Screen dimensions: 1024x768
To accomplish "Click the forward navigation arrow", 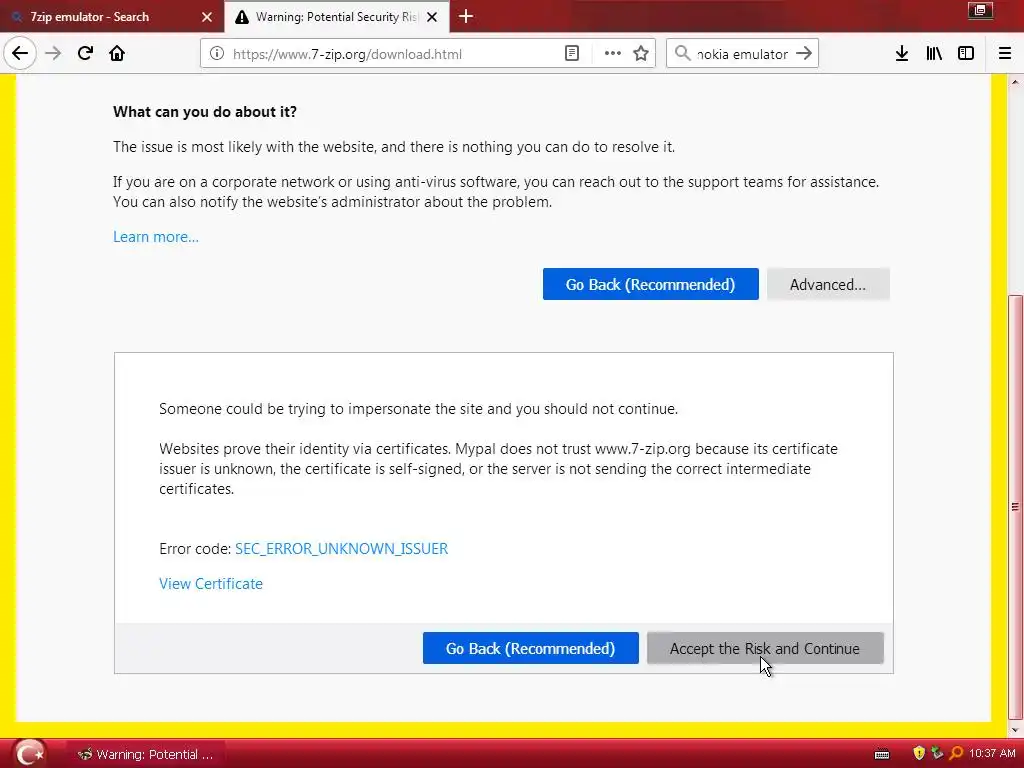I will click(x=54, y=54).
